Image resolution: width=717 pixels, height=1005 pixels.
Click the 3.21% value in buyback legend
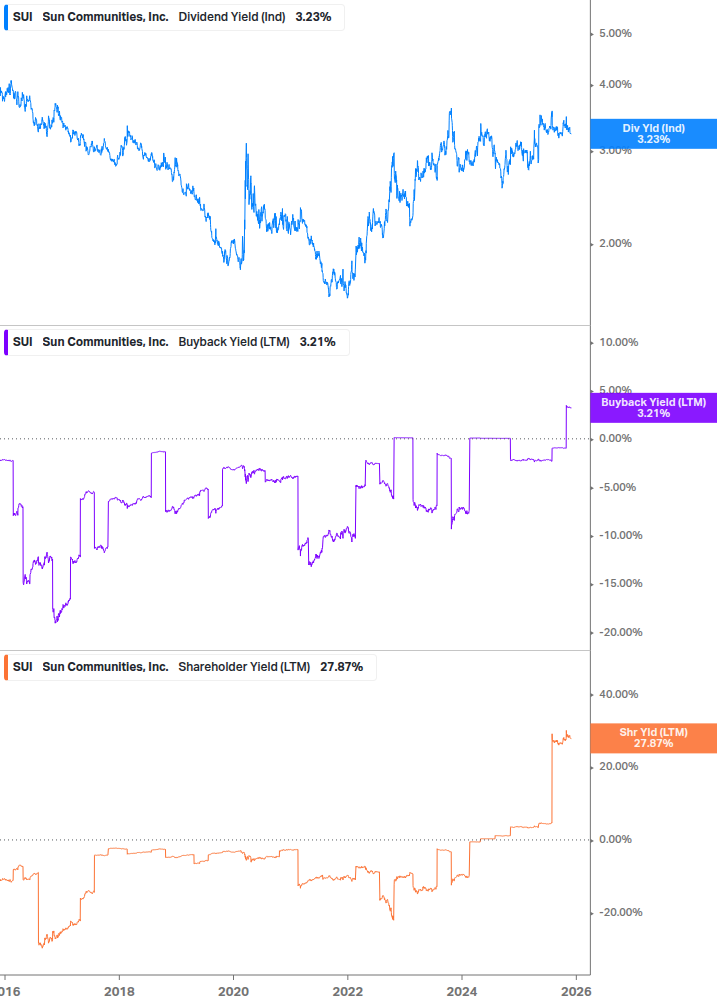318,342
